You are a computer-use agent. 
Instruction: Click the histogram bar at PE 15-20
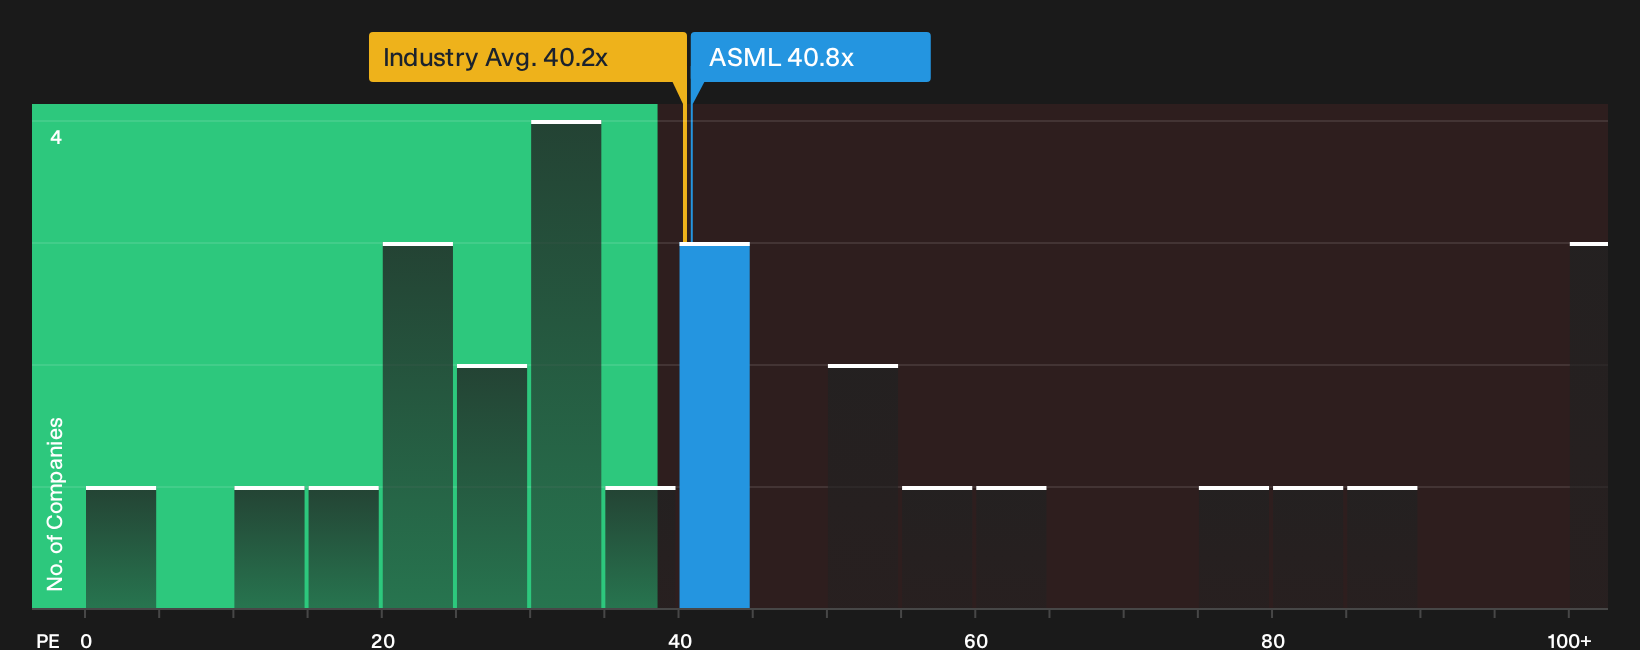pos(344,547)
